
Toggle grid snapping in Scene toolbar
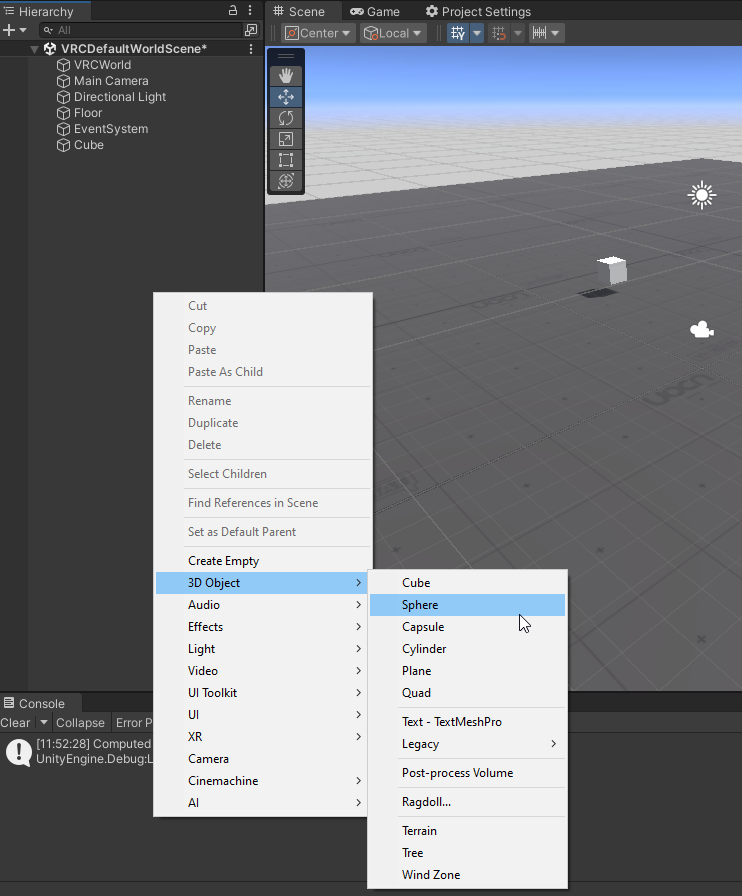pyautogui.click(x=458, y=33)
